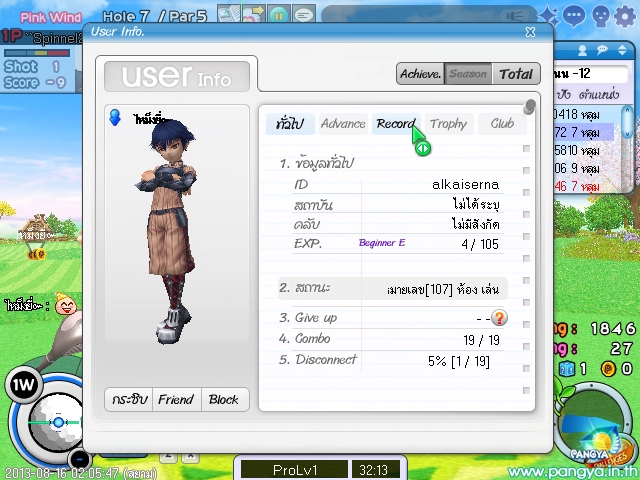Viewport: 640px width, 480px height.
Task: Switch to the Achieve. tab
Action: pyautogui.click(x=420, y=74)
